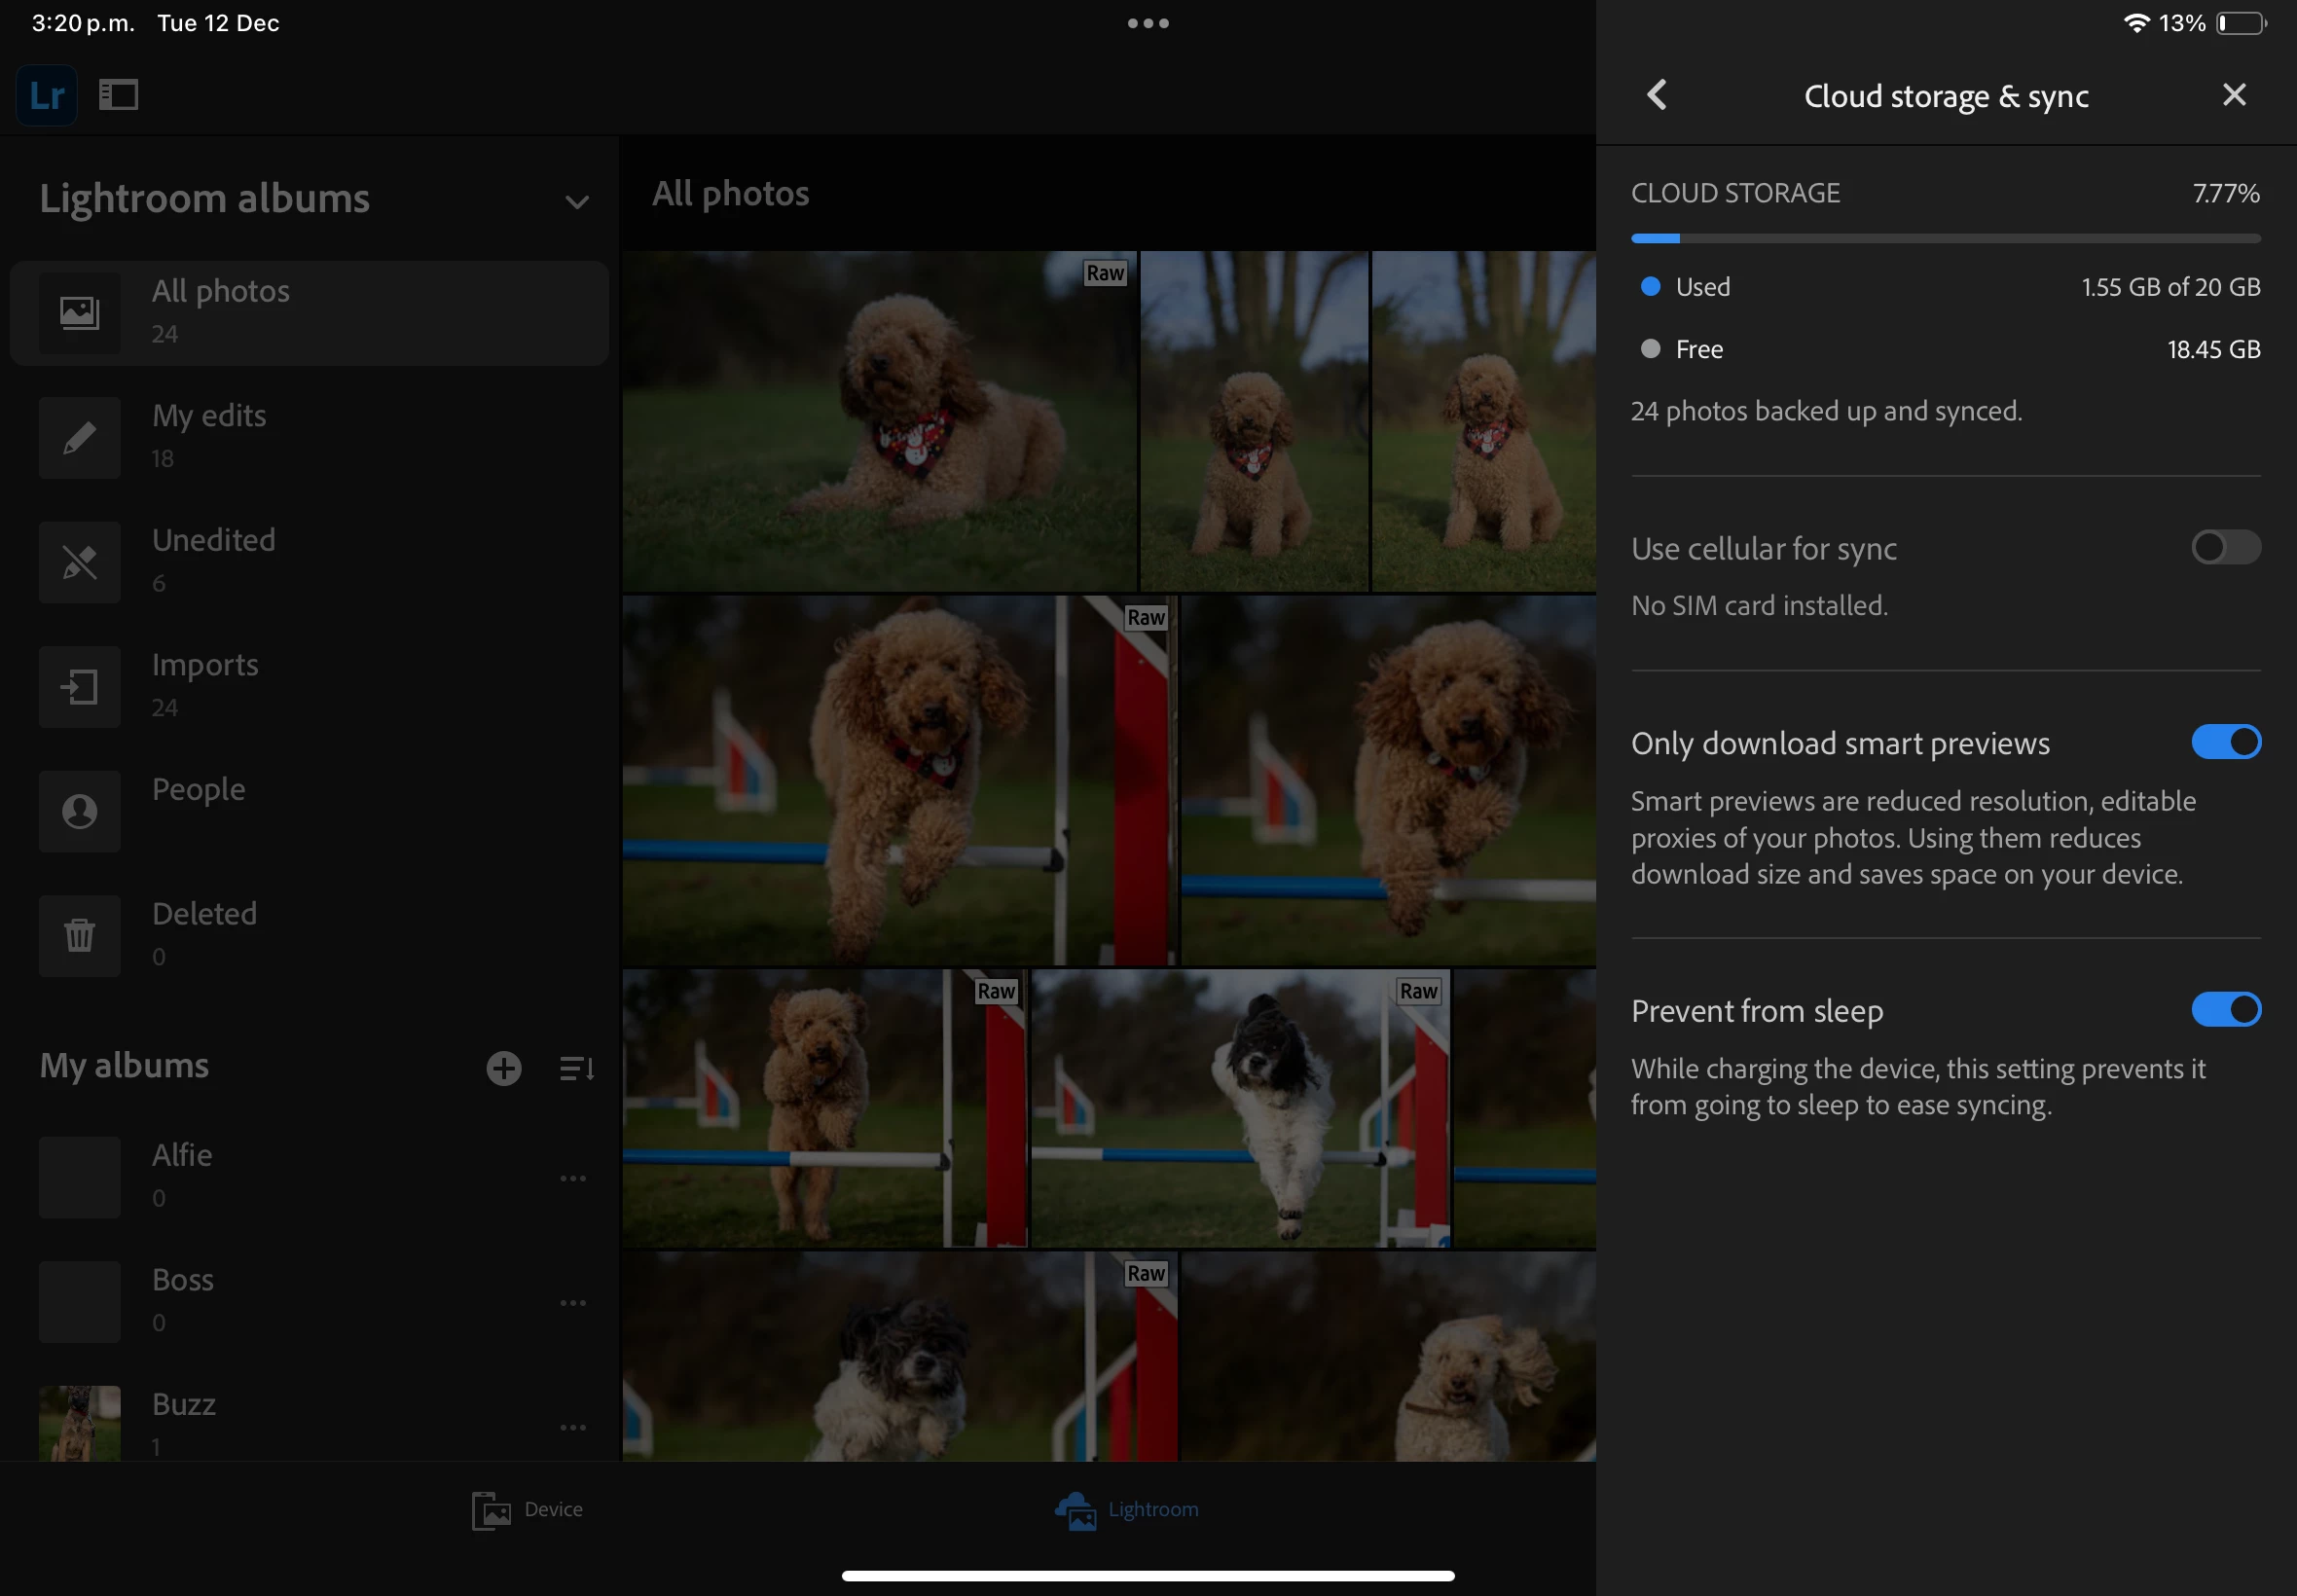The width and height of the screenshot is (2297, 1596).
Task: Open options menu for Boss album
Action: pos(573,1302)
